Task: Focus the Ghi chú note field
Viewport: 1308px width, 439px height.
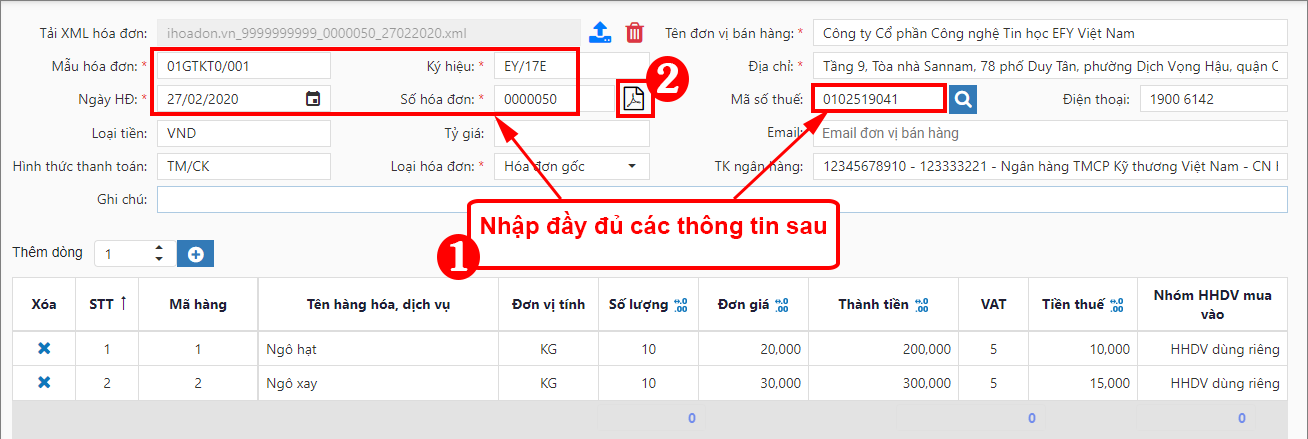Action: (x=722, y=200)
